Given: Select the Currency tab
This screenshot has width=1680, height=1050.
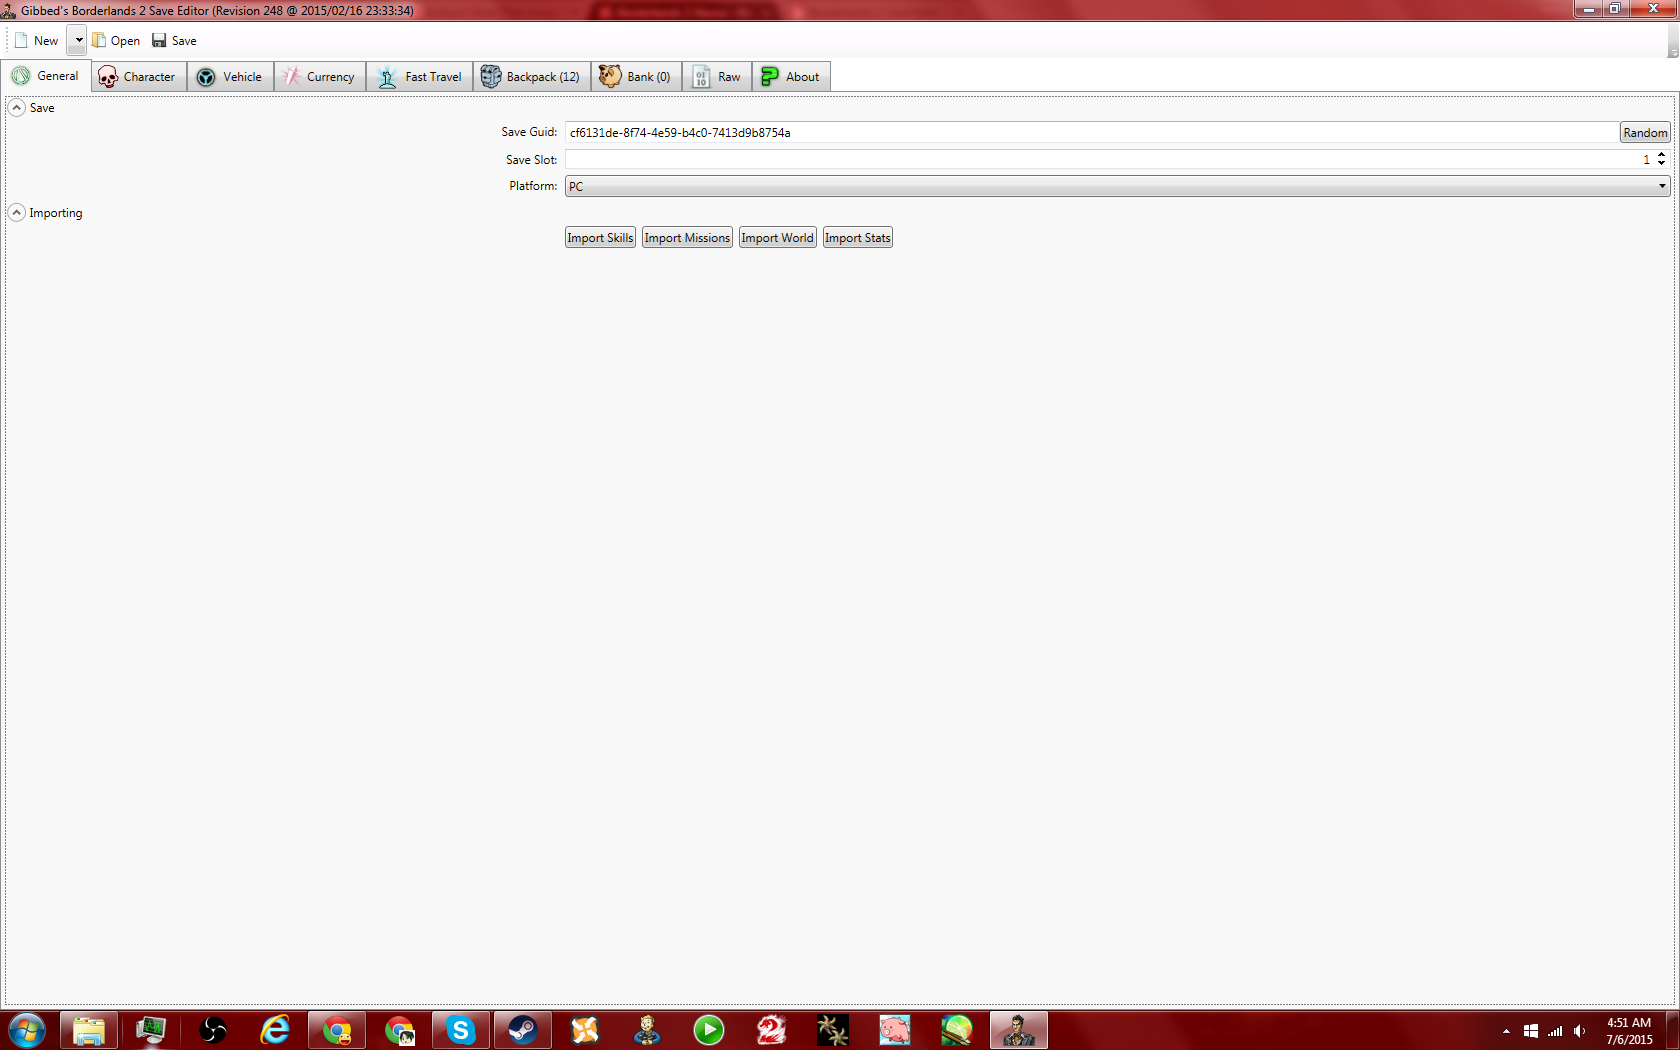Looking at the screenshot, I should pyautogui.click(x=319, y=77).
